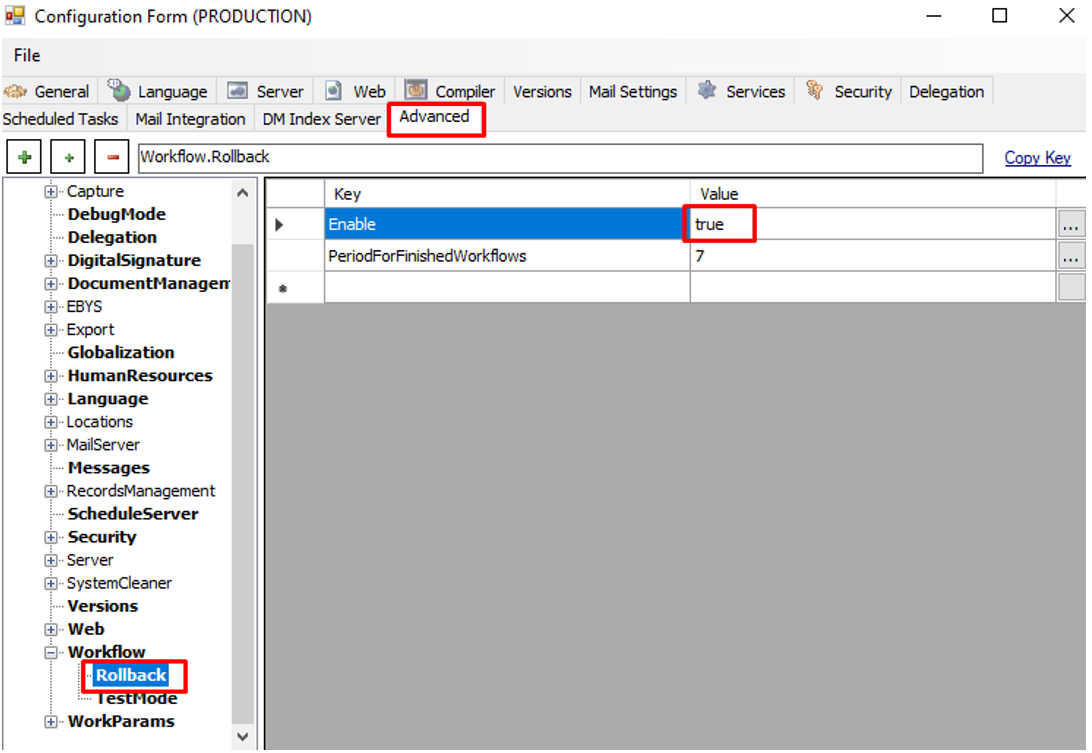Select the Rollback tree item
1092x753 pixels.
[131, 675]
